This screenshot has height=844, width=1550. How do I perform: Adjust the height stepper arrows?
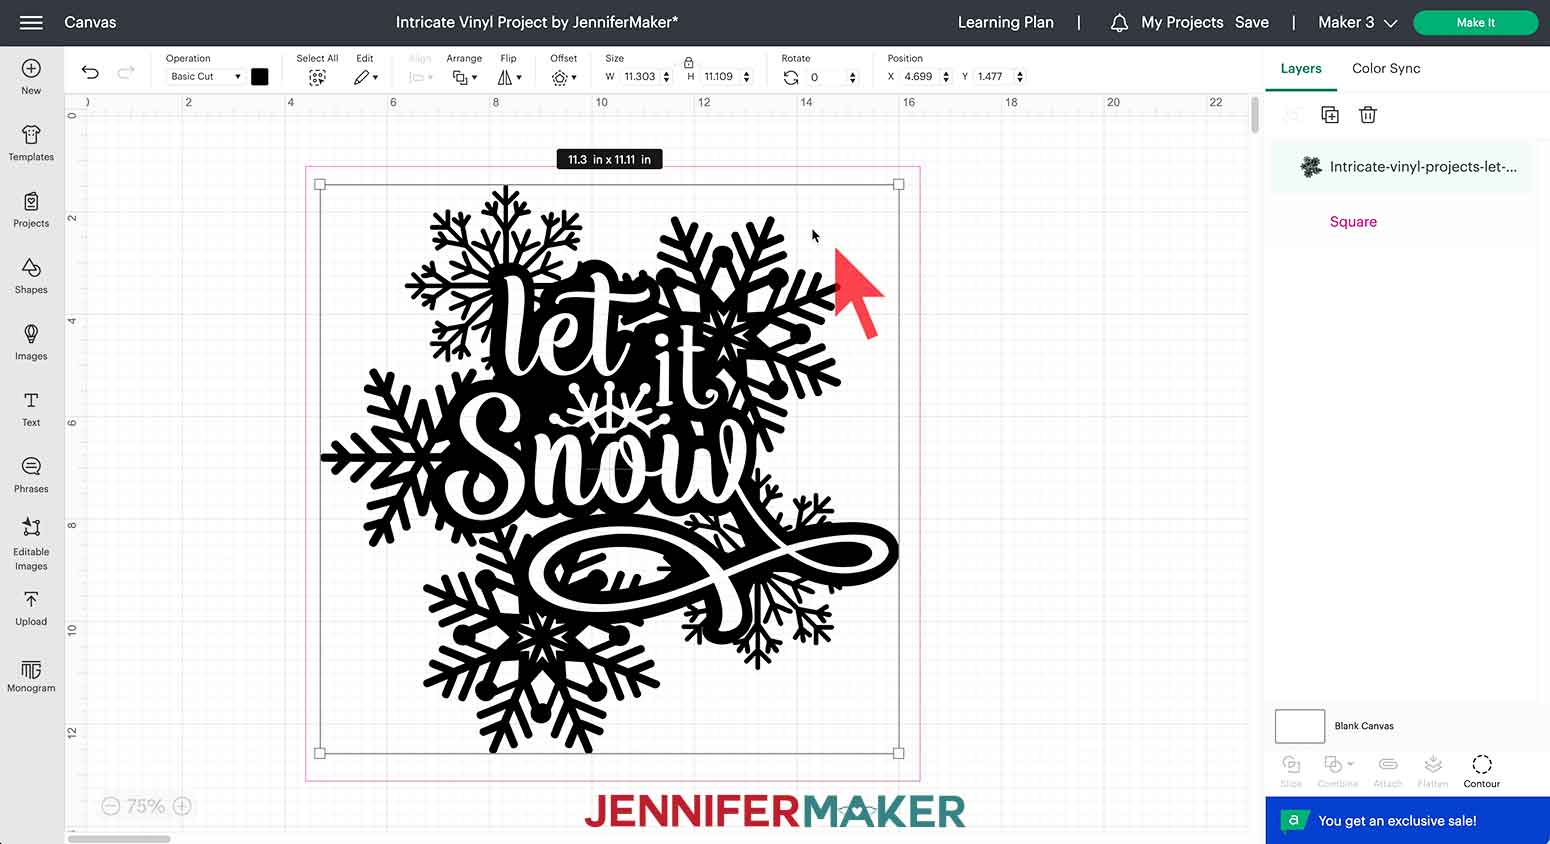coord(746,76)
